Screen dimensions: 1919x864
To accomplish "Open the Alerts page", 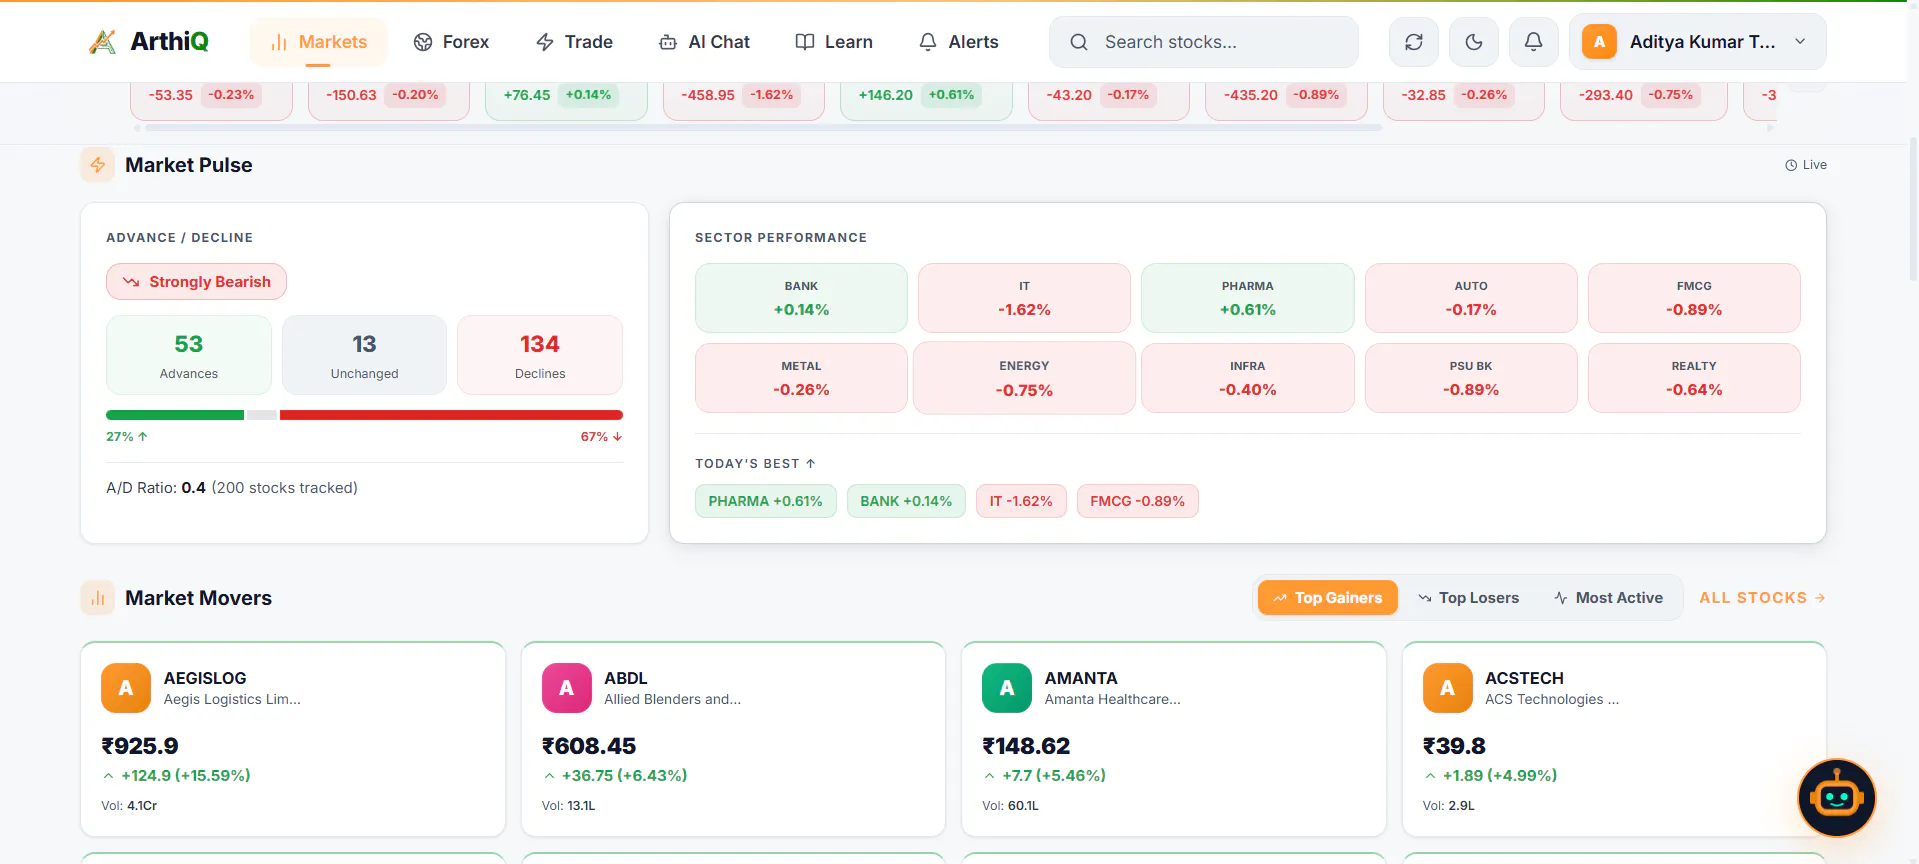I will click(x=958, y=42).
